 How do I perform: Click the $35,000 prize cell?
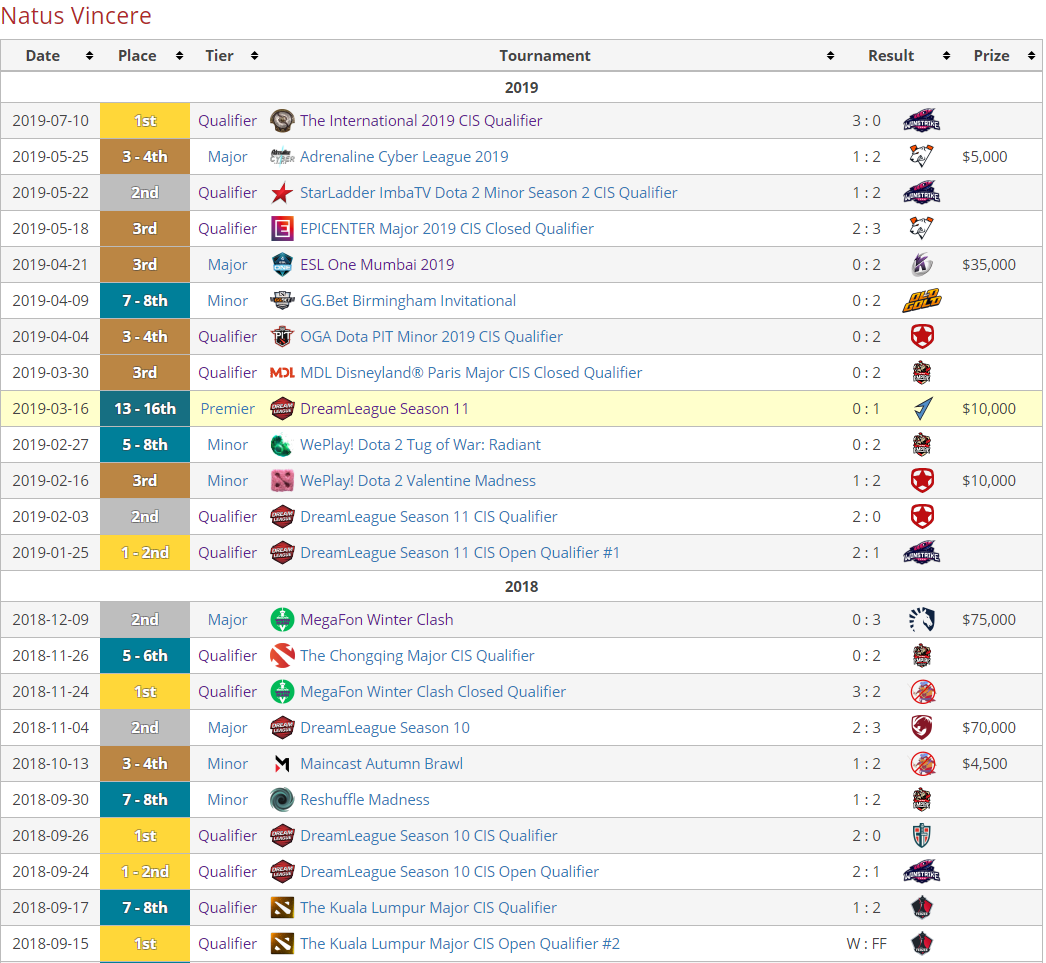click(989, 265)
